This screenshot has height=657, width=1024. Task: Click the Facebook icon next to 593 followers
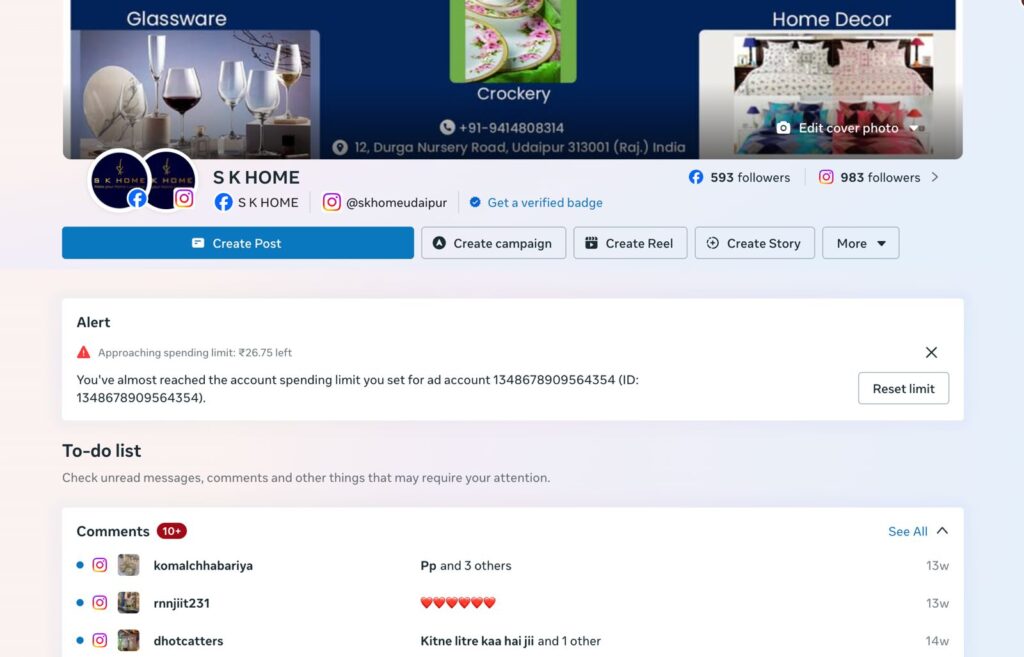coord(696,177)
